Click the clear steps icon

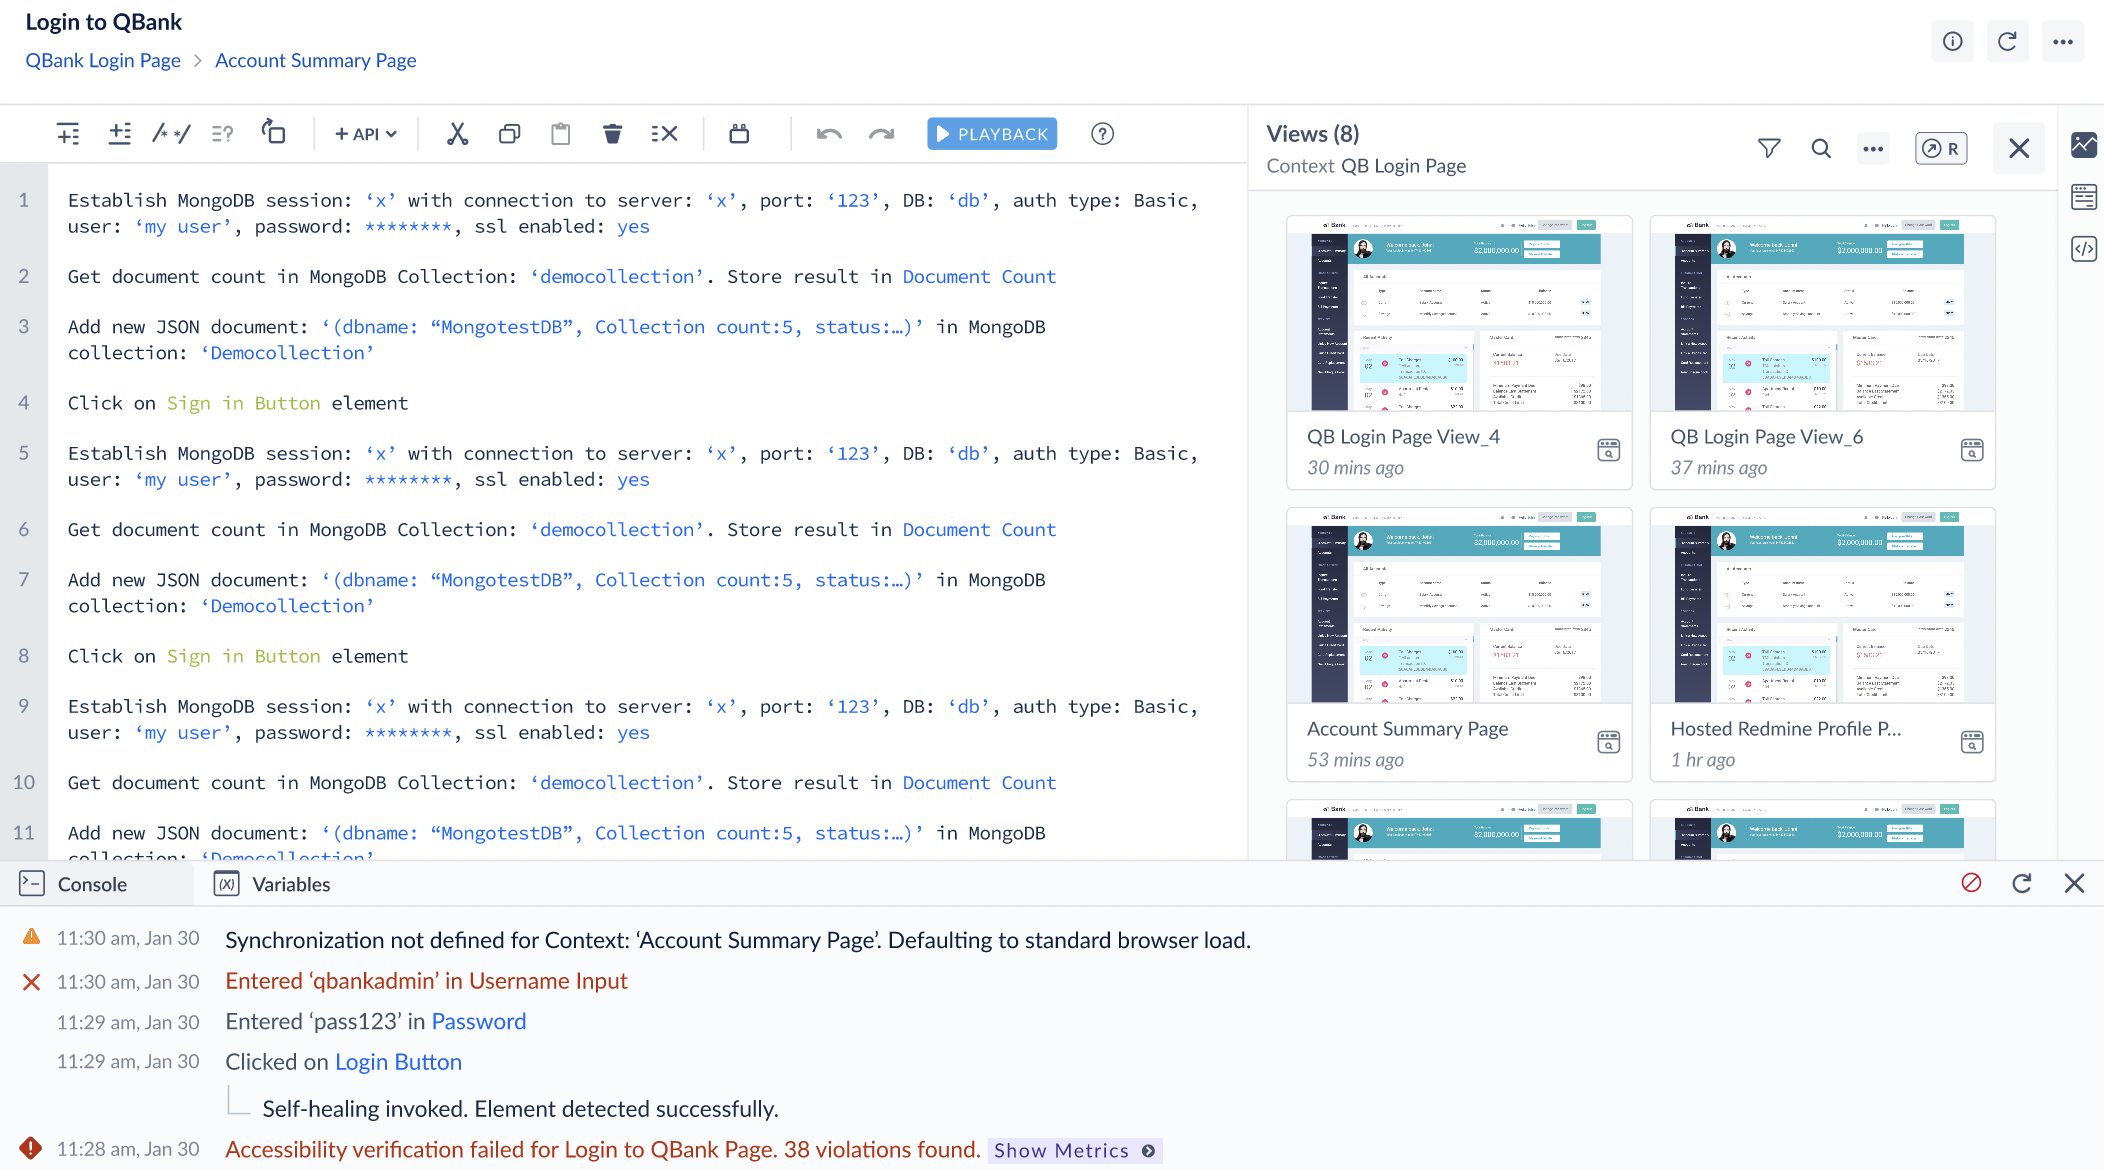click(x=664, y=134)
